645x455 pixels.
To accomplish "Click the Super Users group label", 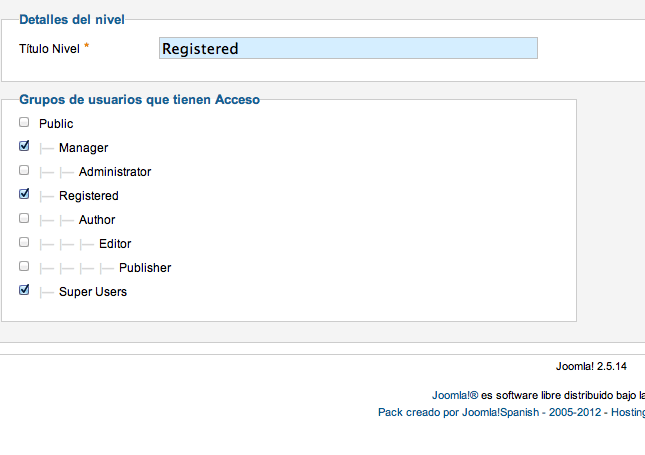I will 93,292.
